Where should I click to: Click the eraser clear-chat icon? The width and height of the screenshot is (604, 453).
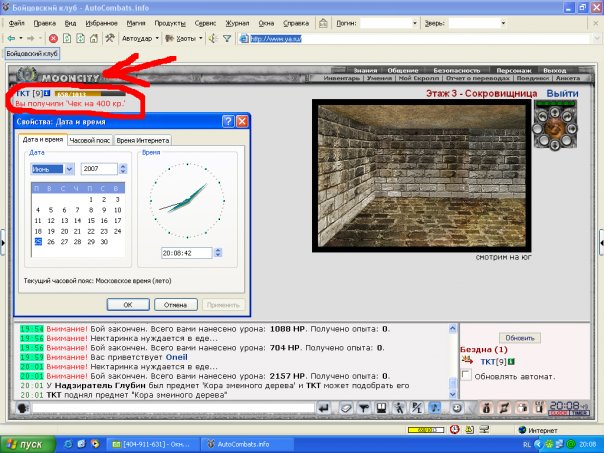point(346,408)
